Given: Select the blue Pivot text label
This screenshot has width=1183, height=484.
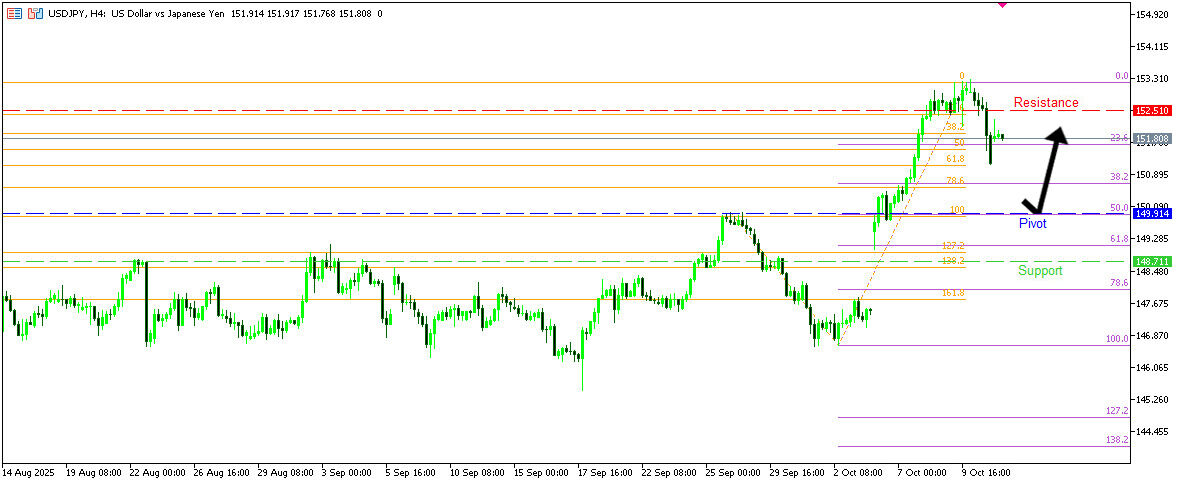Looking at the screenshot, I should click(x=1032, y=224).
